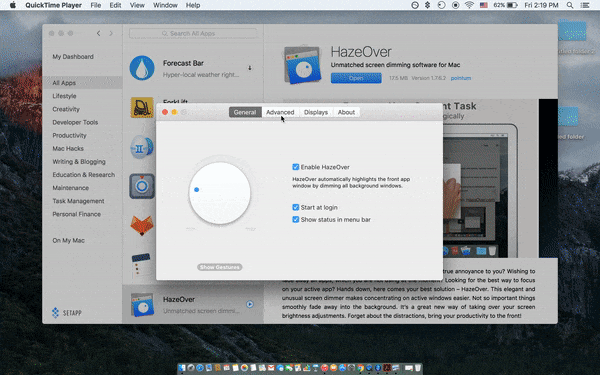Image resolution: width=600 pixels, height=375 pixels.
Task: Click the Forecast Bar droplet icon
Action: [x=142, y=68]
